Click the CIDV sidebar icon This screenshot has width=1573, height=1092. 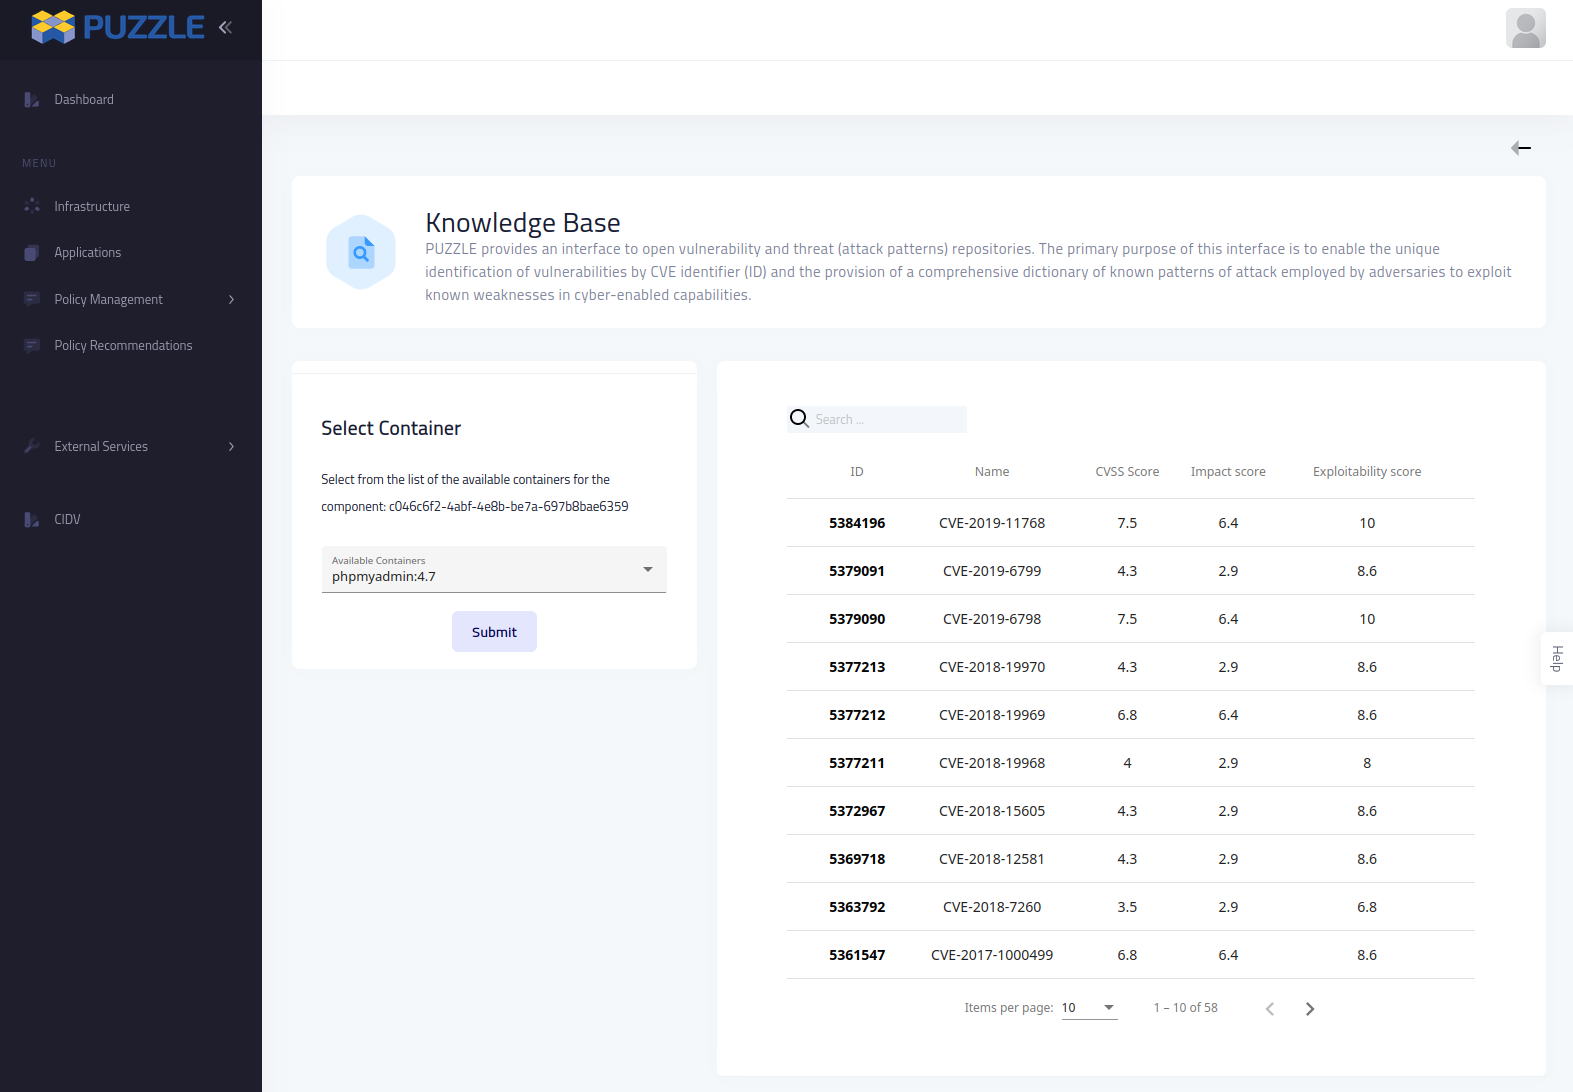pyautogui.click(x=32, y=519)
